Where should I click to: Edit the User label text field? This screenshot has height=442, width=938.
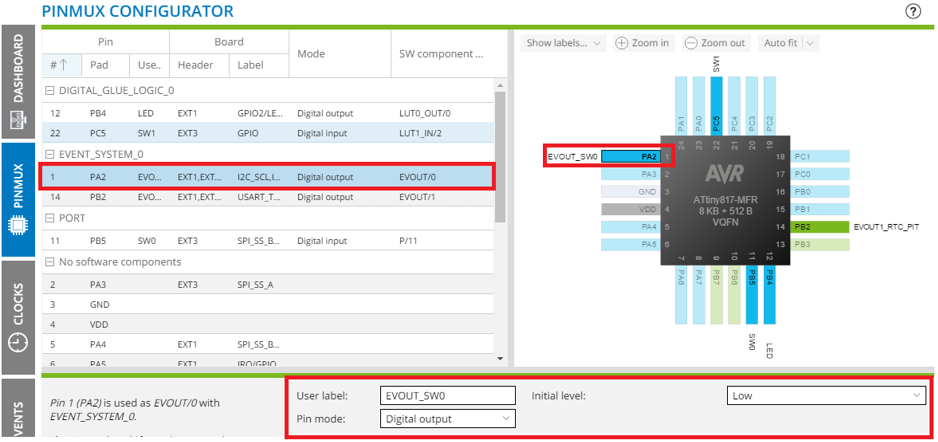coord(448,396)
